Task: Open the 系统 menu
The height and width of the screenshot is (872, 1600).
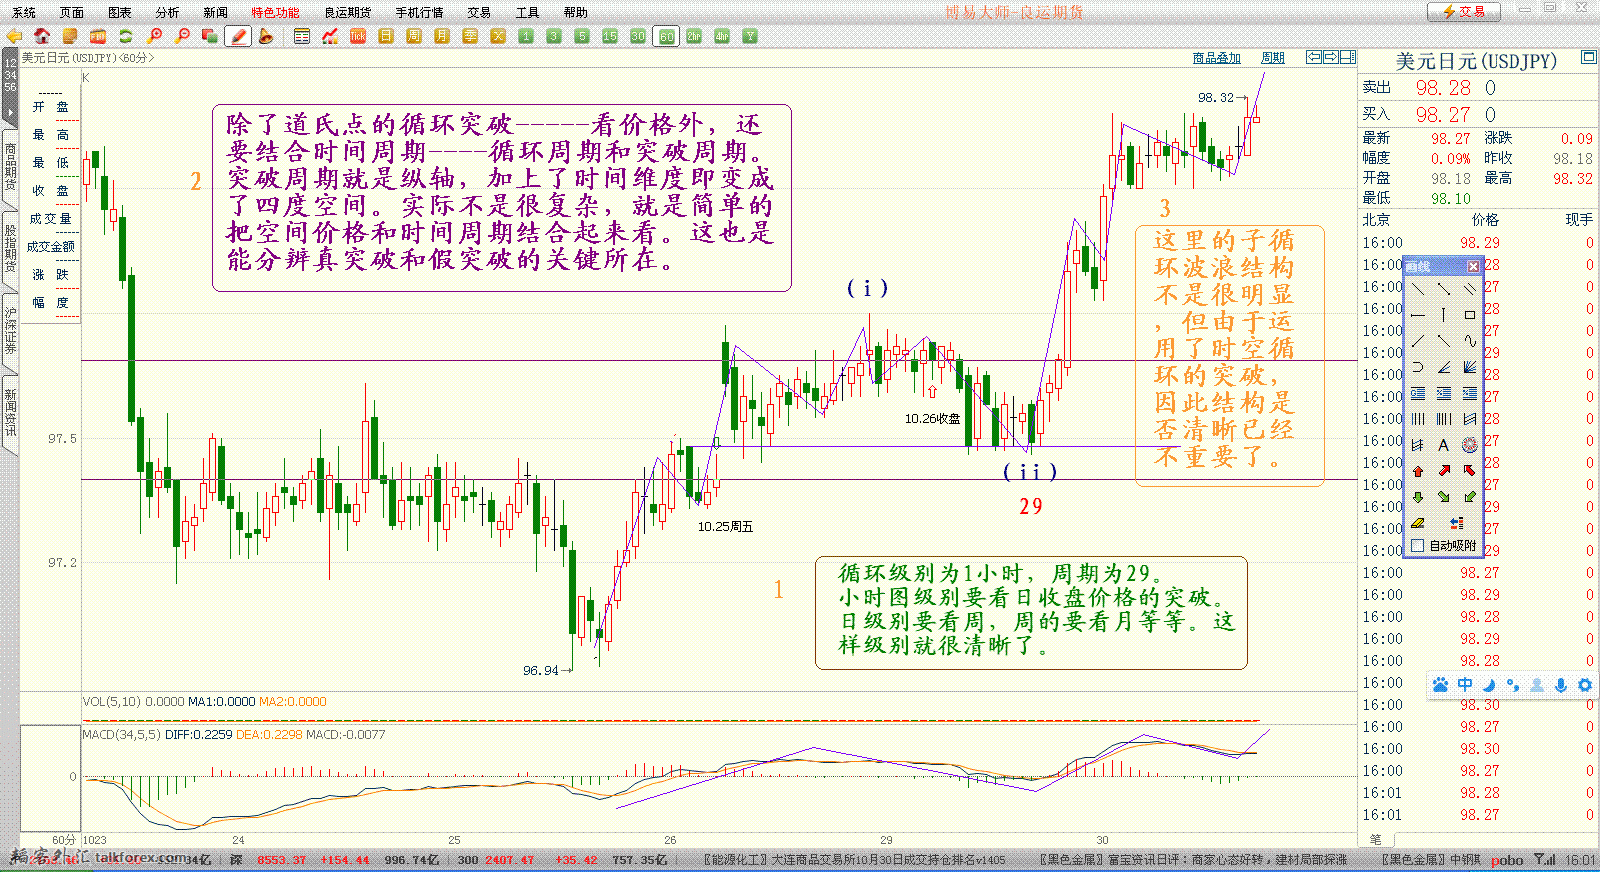Action: click(23, 12)
